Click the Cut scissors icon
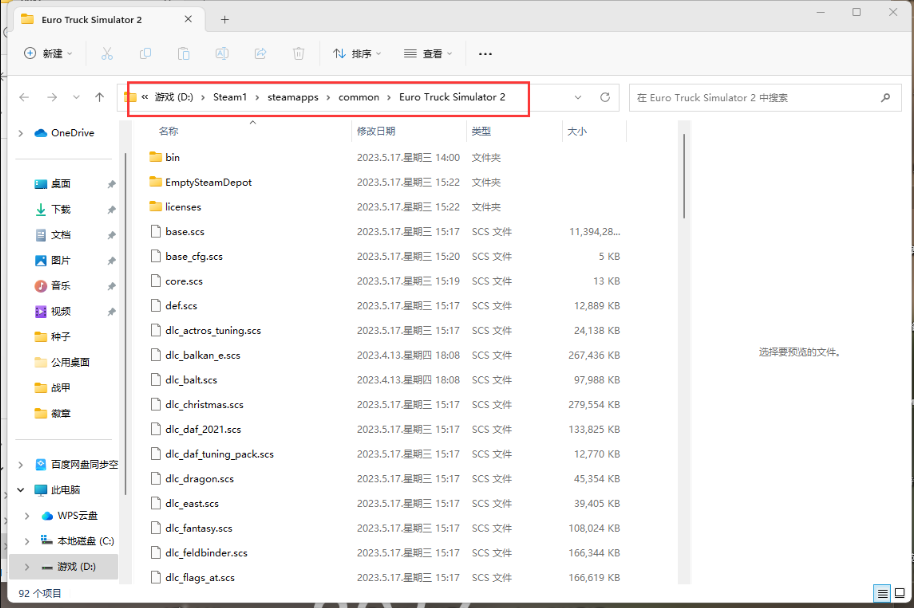Image resolution: width=914 pixels, height=608 pixels. coord(107,54)
